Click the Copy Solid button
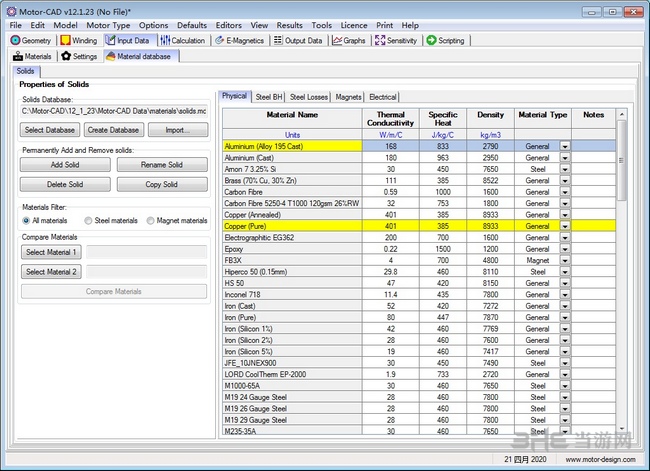The image size is (650, 471). coord(162,185)
